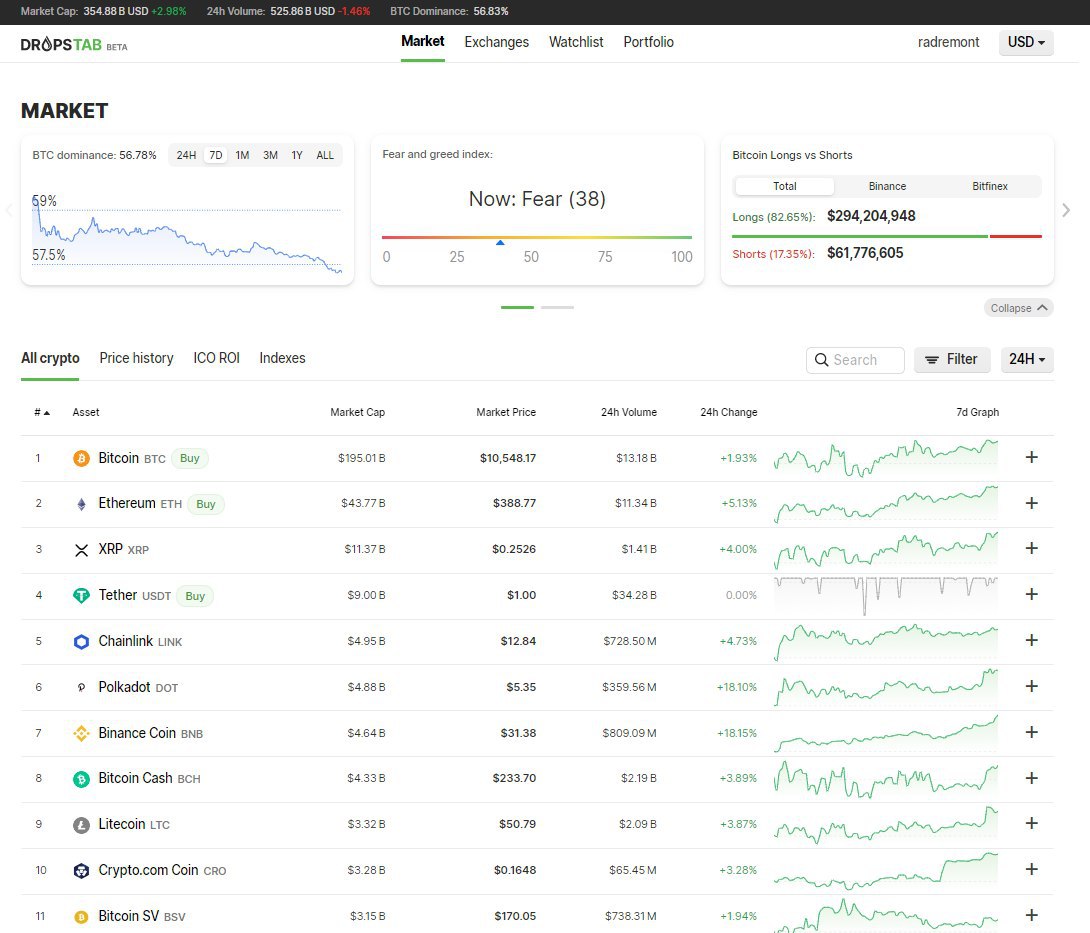Collapse the market widgets section
Image resolution: width=1090 pixels, height=933 pixels.
pyautogui.click(x=1018, y=308)
